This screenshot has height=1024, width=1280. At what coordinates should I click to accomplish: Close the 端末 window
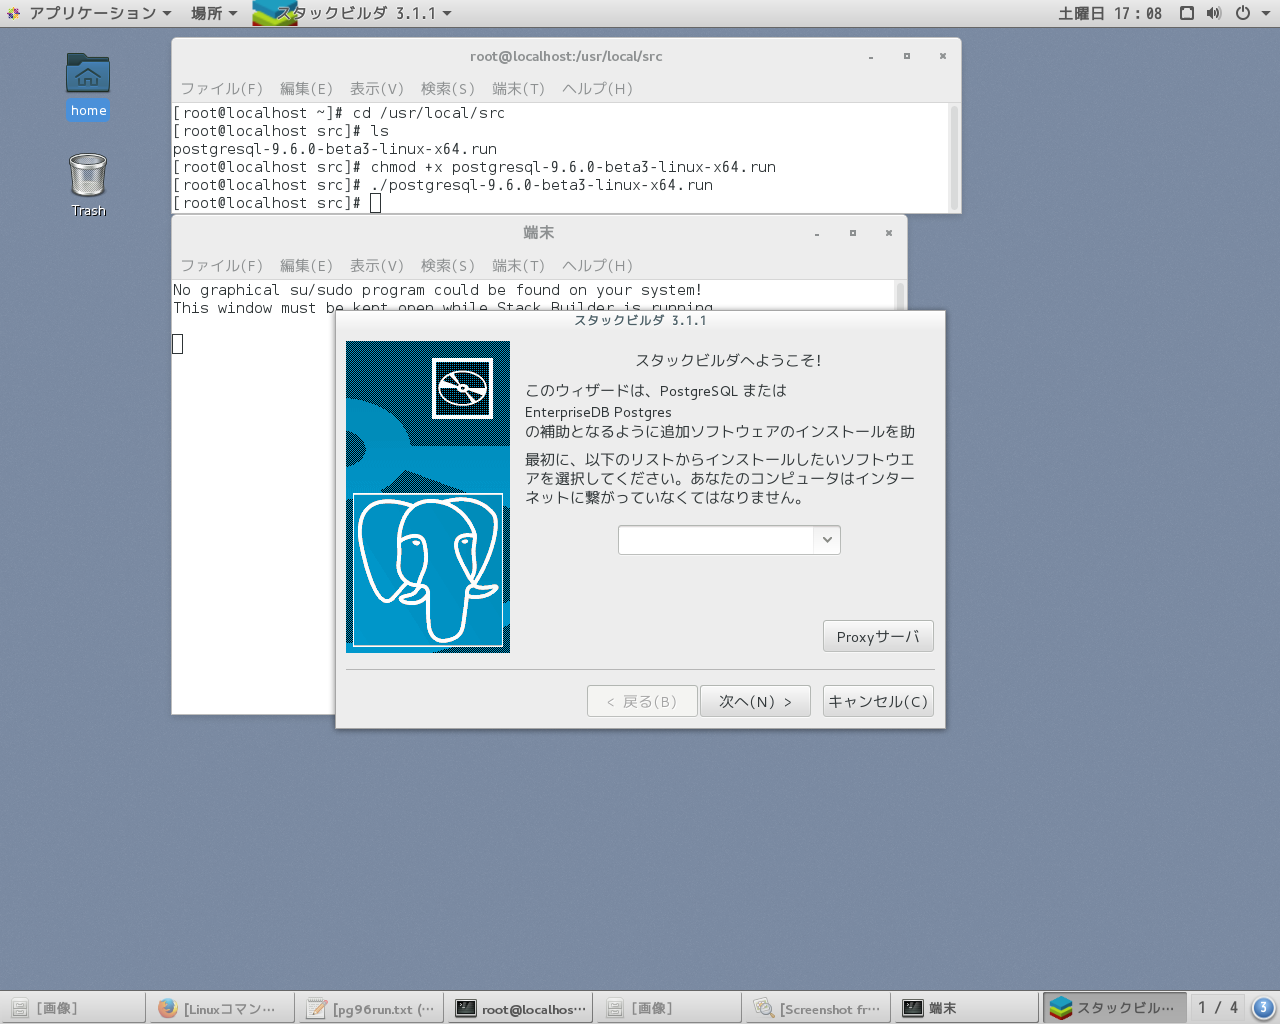889,233
